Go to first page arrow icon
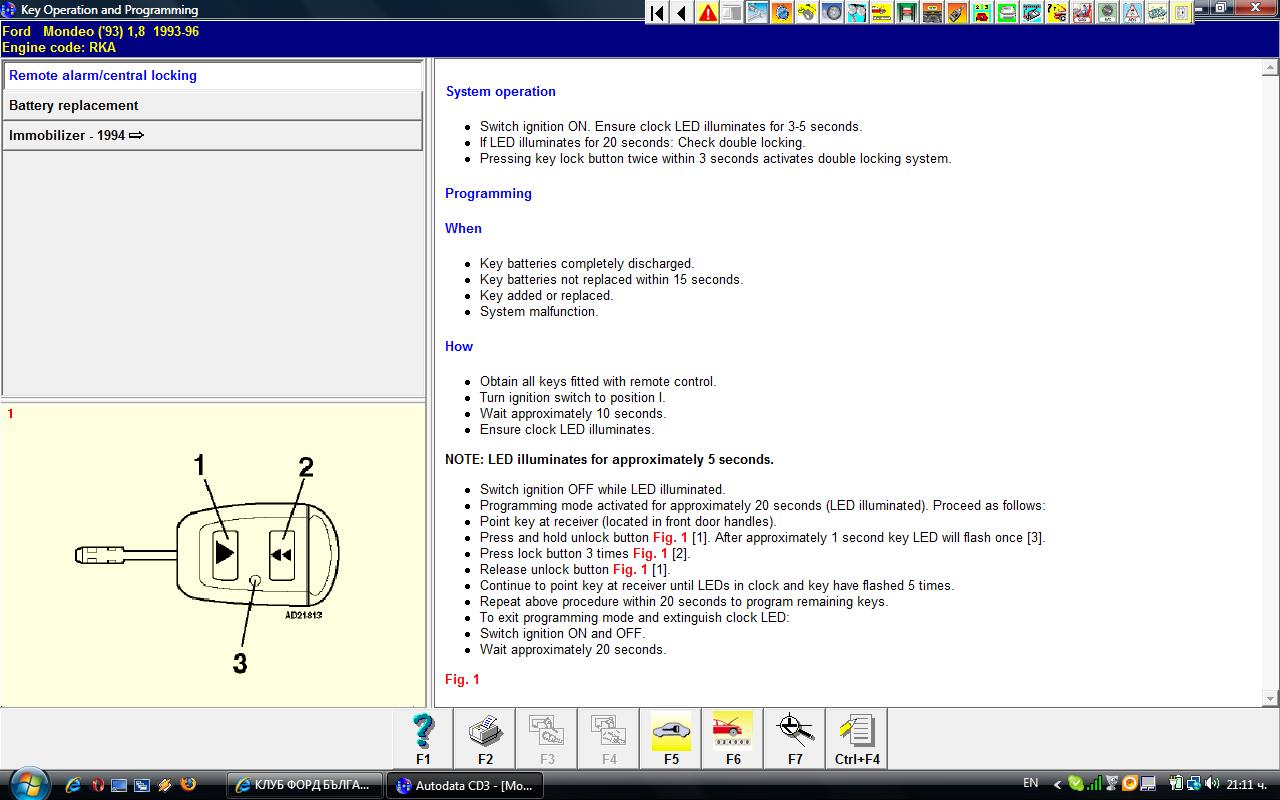 pyautogui.click(x=657, y=13)
